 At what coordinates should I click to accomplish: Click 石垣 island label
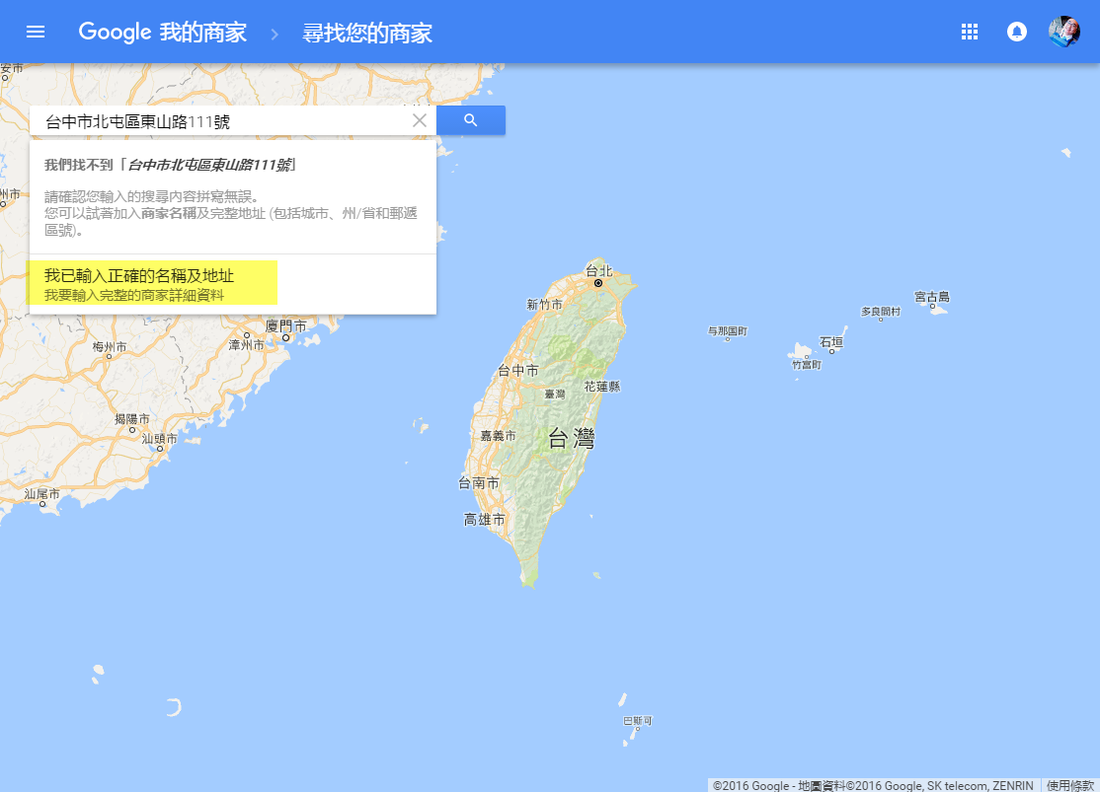[x=831, y=342]
